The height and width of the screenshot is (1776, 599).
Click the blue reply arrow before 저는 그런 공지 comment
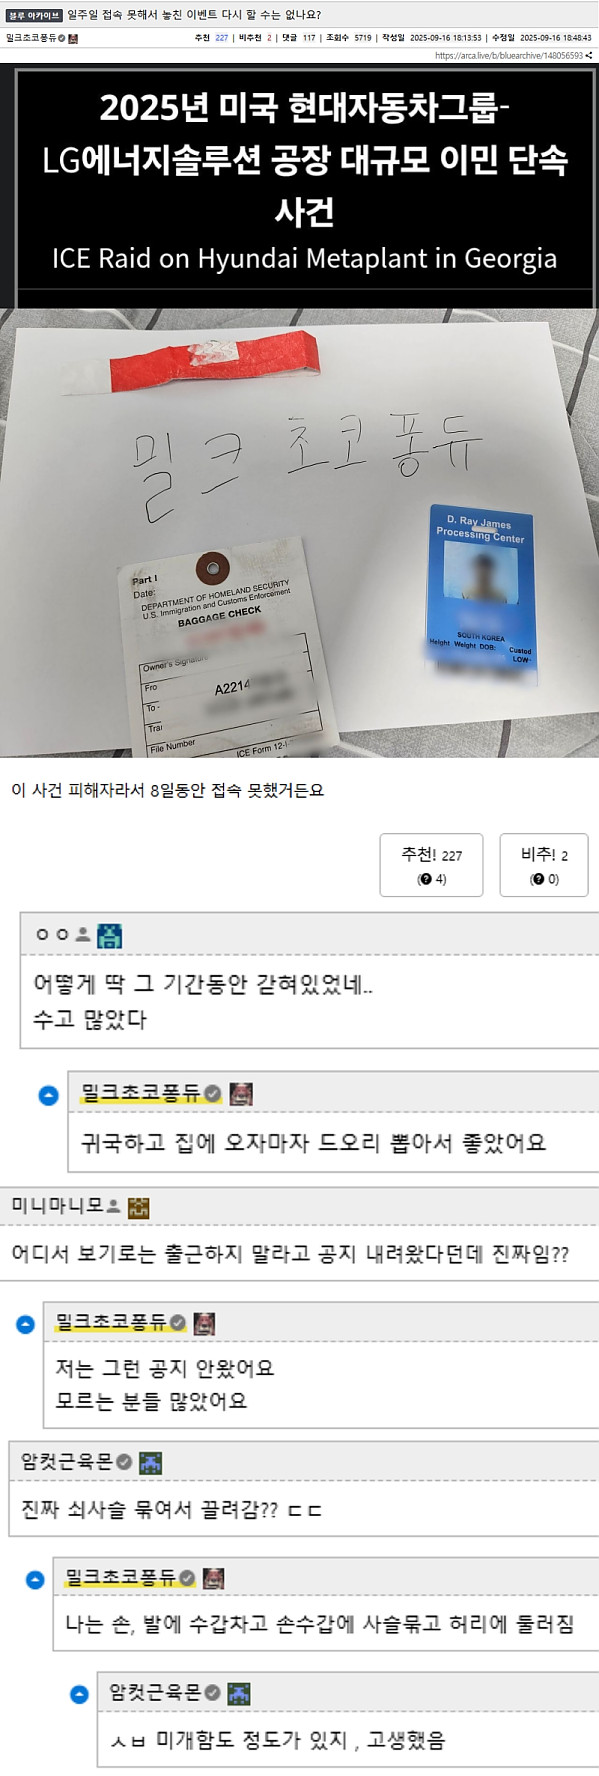[26, 1324]
